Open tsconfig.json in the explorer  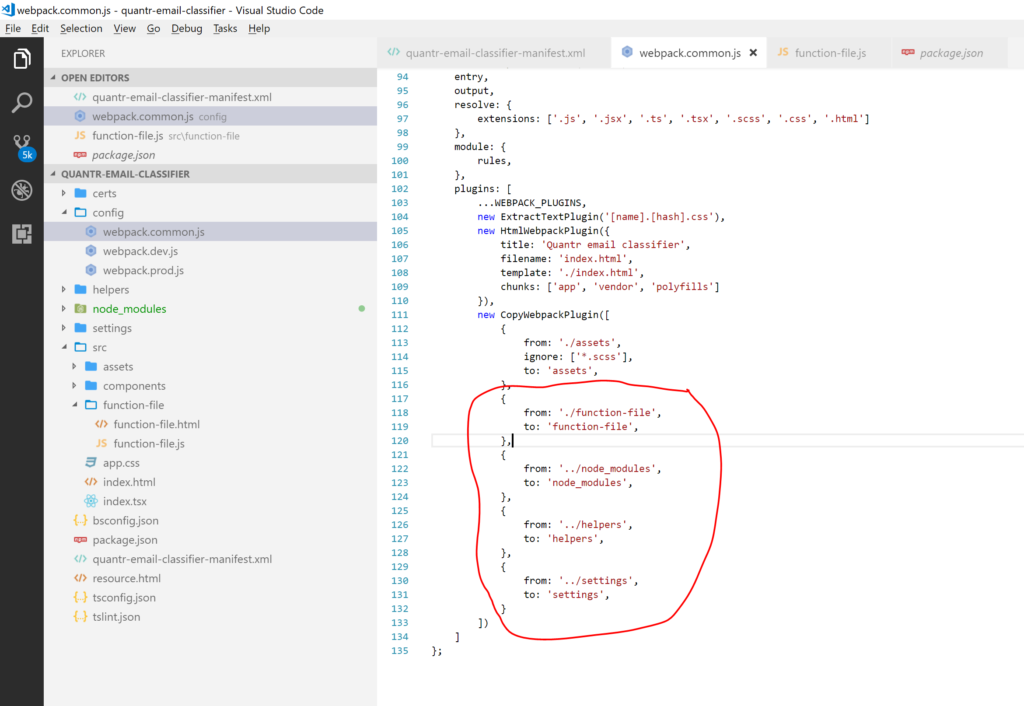pyautogui.click(x=210, y=598)
